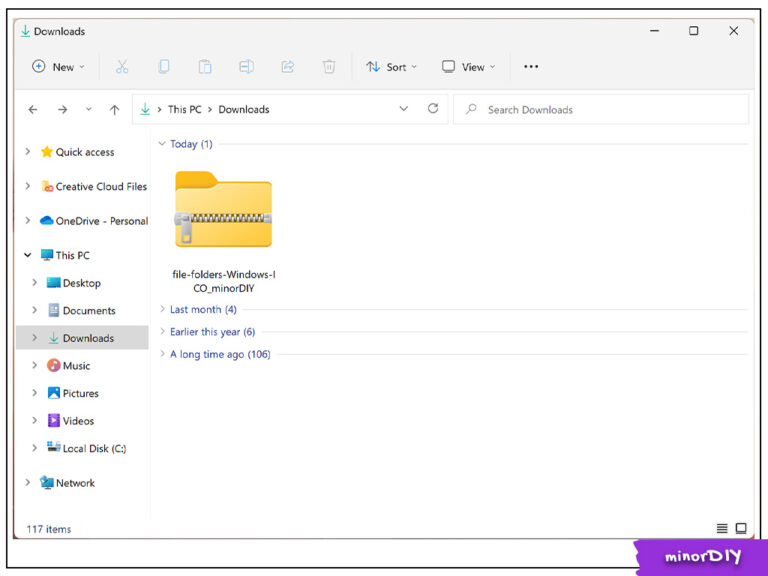Click the Videos icon in sidebar
Image resolution: width=768 pixels, height=576 pixels.
(53, 420)
